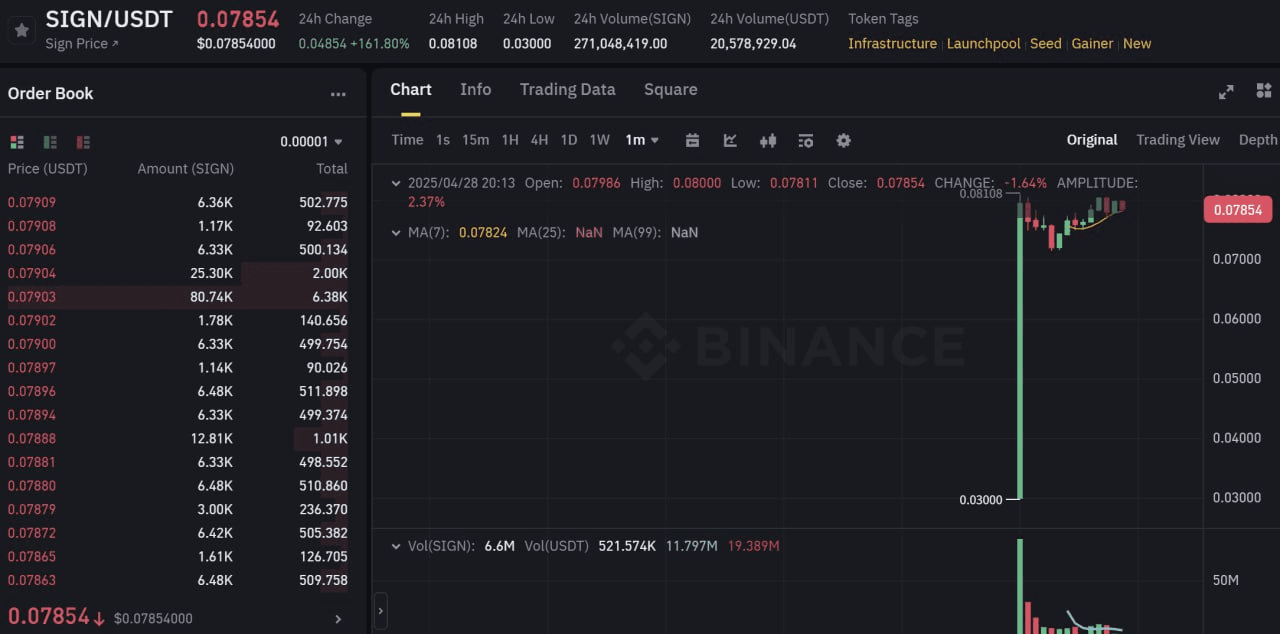Open order book more options menu
1280x634 pixels.
pyautogui.click(x=338, y=94)
